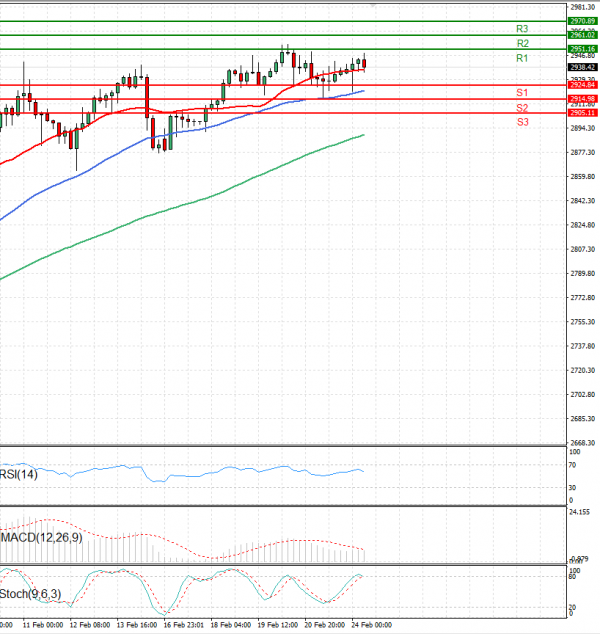The image size is (600, 634).
Task: Click the 2720.30 price axis value
Action: click(583, 370)
